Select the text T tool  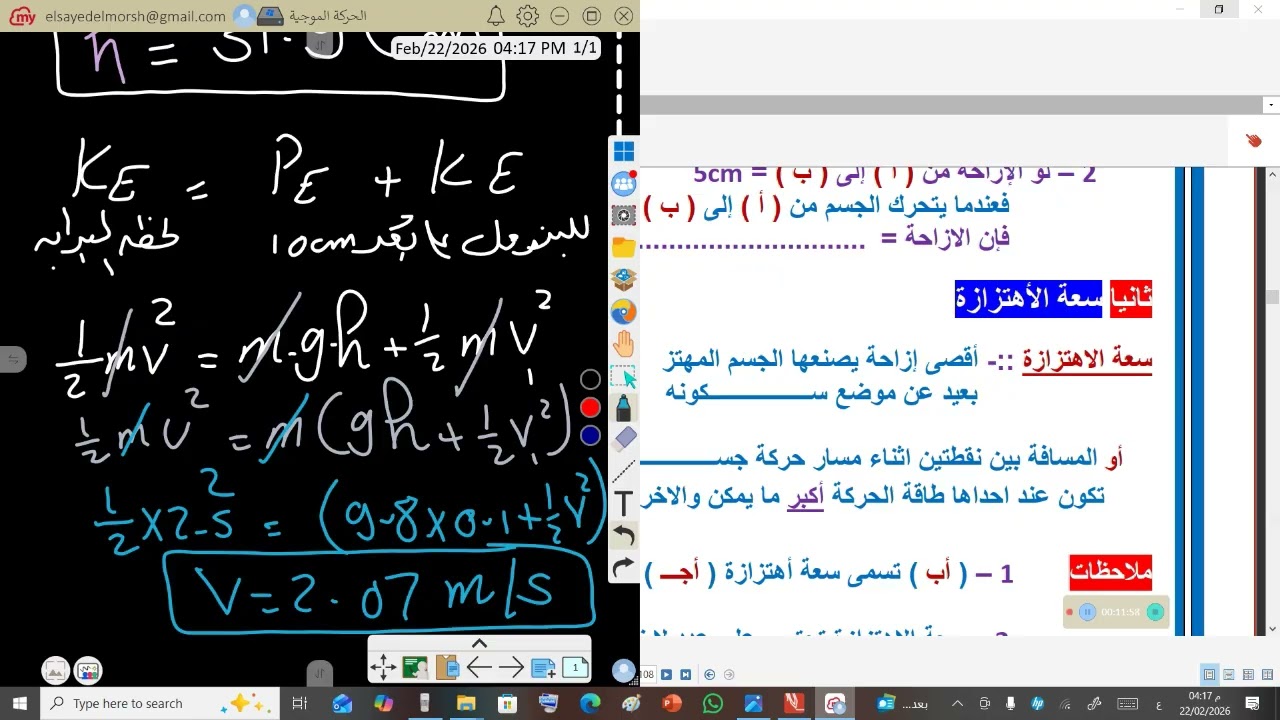click(624, 503)
